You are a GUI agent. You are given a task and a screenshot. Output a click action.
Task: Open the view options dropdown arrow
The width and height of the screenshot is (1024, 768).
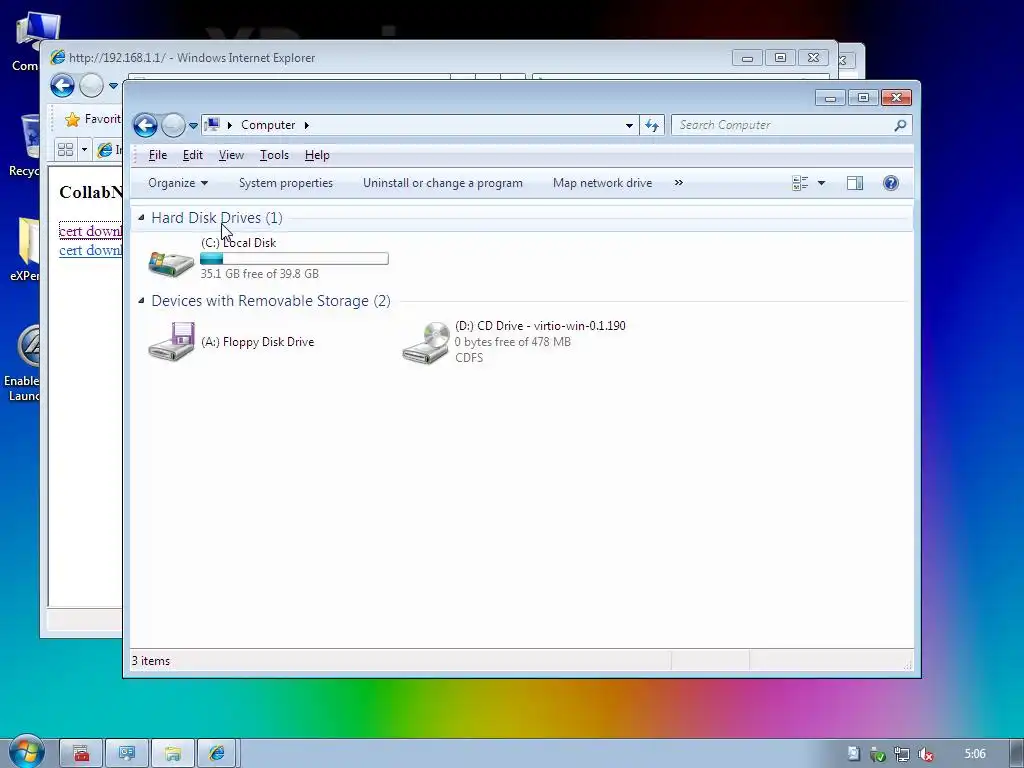point(822,183)
